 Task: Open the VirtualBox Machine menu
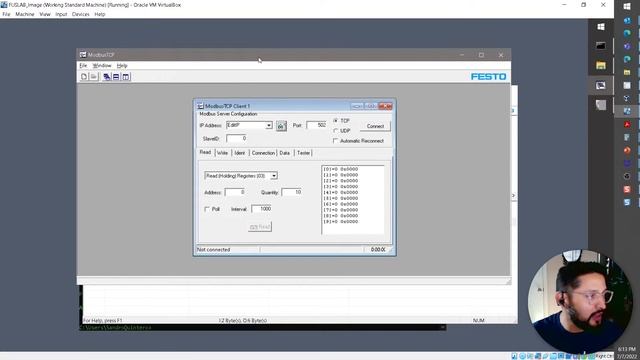(25, 14)
